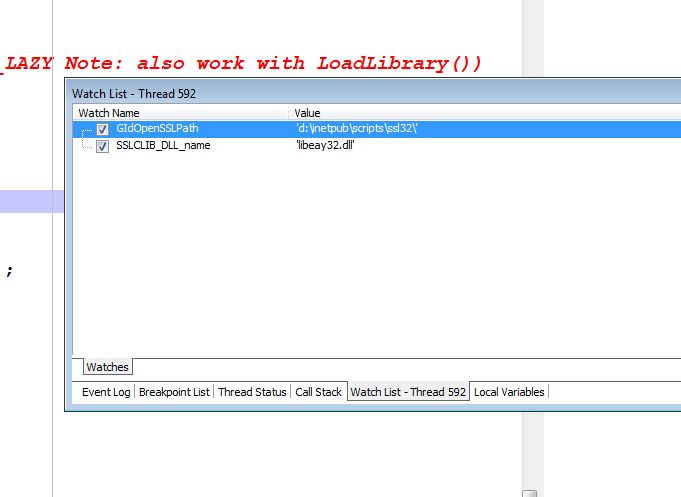Switch to the Event Log tab
The image size is (681, 497).
[x=106, y=392]
